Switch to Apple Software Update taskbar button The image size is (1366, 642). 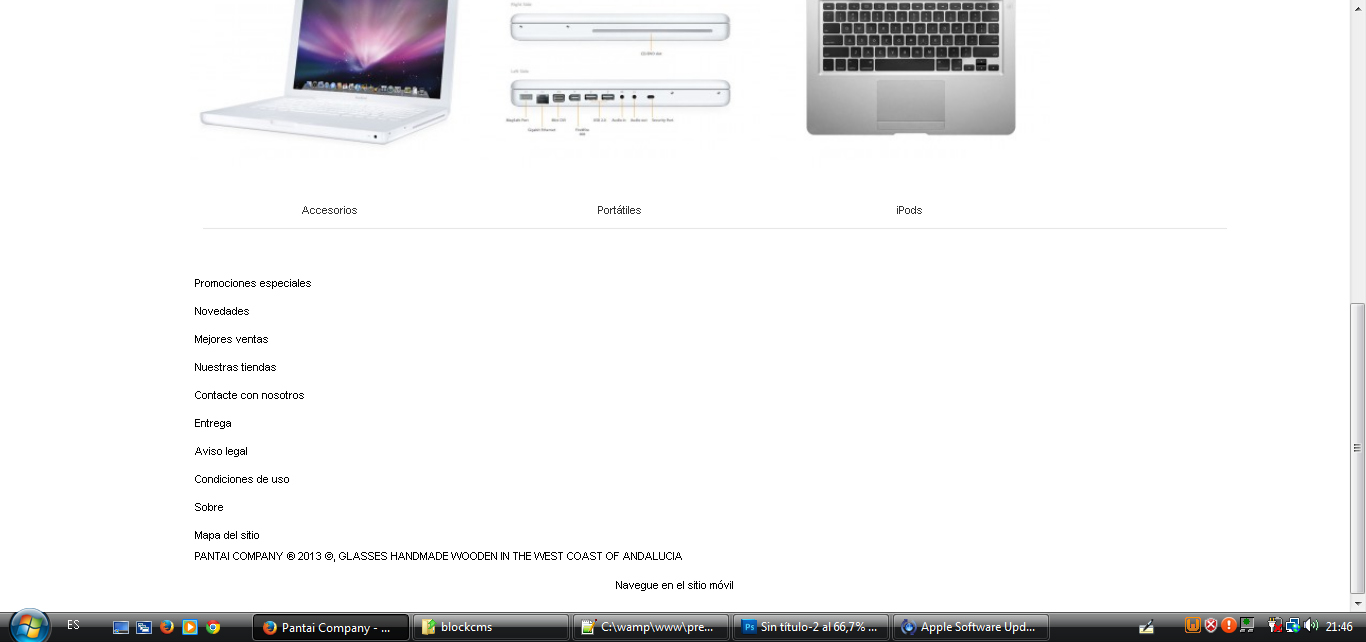pos(971,627)
